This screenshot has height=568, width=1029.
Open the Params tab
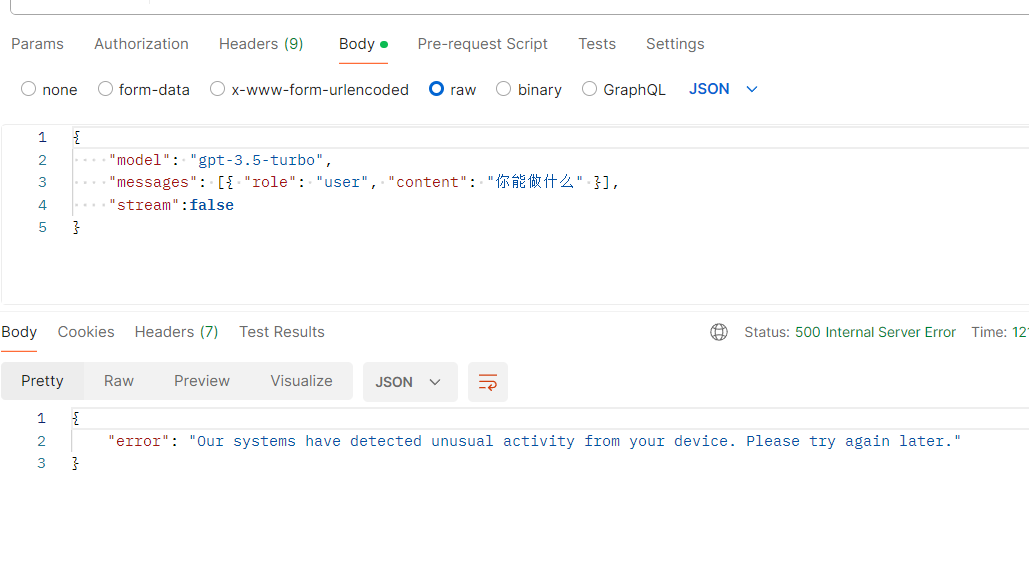click(x=37, y=44)
